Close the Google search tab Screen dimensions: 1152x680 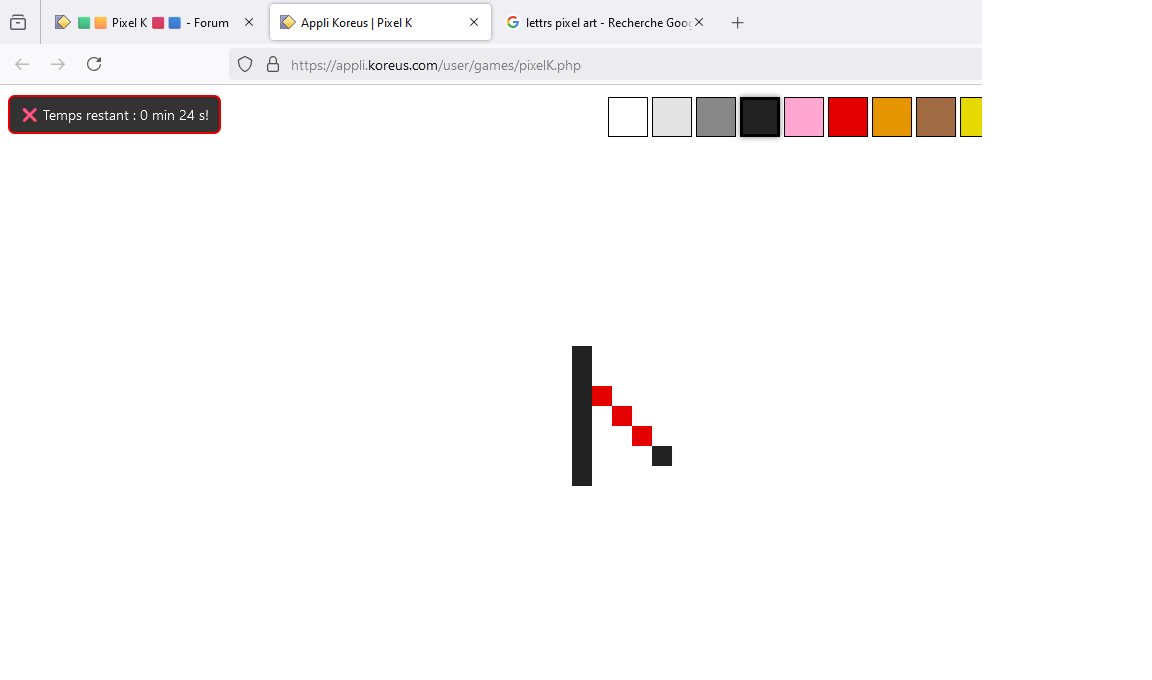(x=699, y=22)
